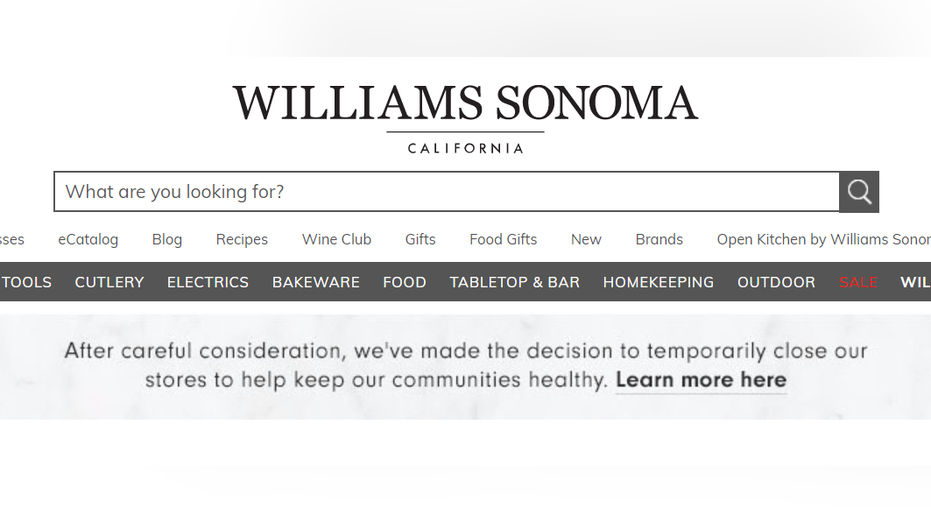The image size is (931, 523).
Task: Focus the 'What are you looking for?' search box
Action: click(446, 192)
